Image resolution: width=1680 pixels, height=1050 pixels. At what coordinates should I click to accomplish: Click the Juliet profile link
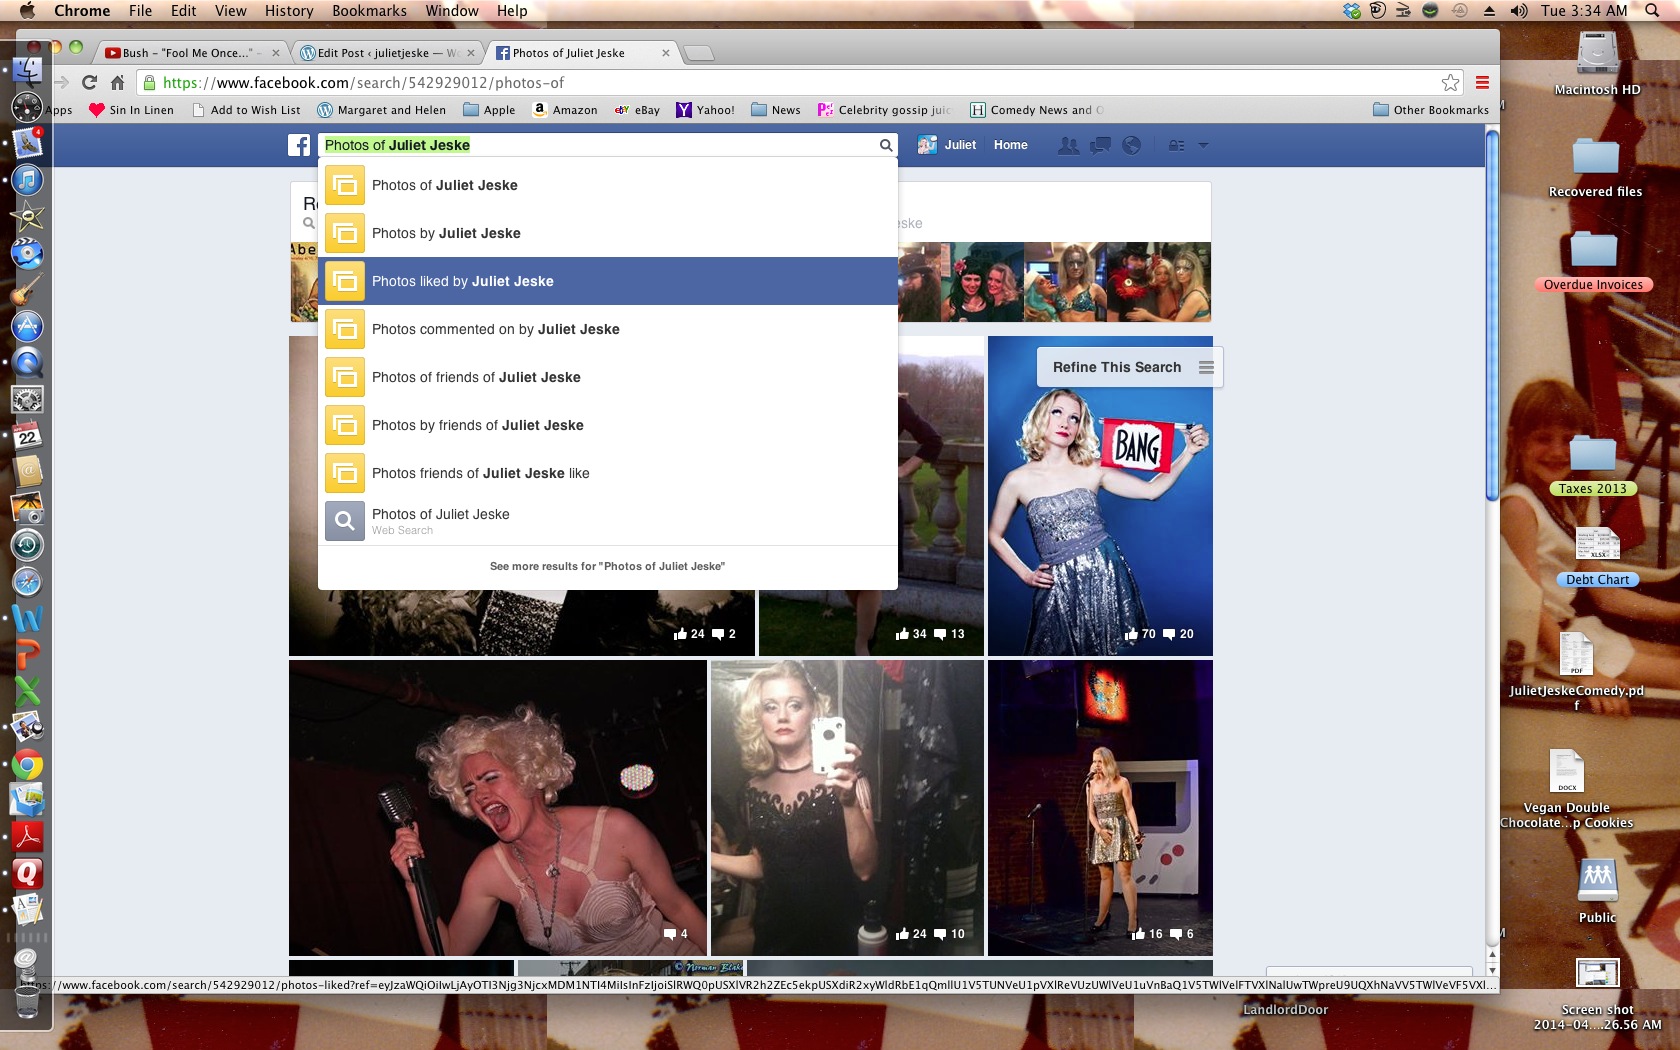pyautogui.click(x=947, y=145)
